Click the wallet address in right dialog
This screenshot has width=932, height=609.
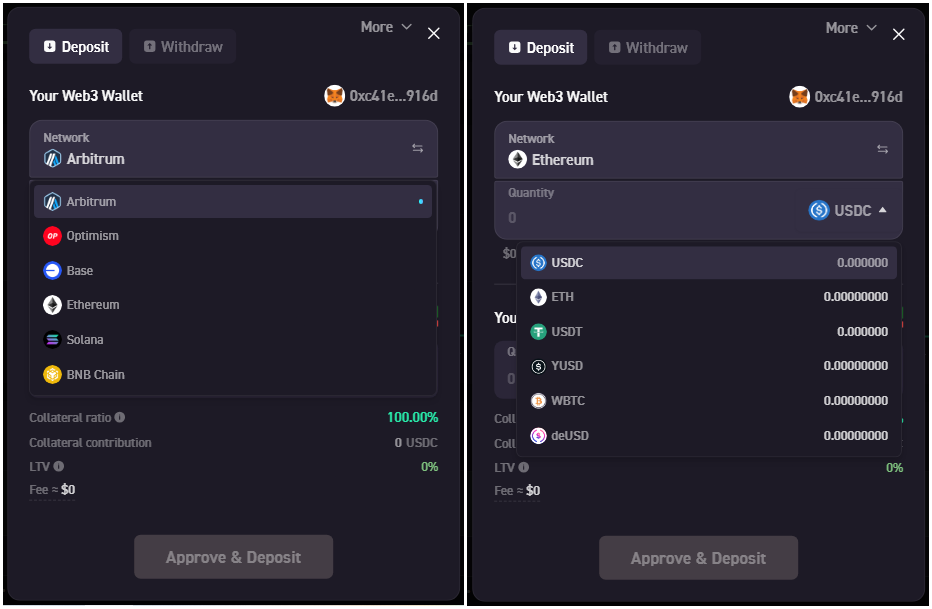pos(858,97)
